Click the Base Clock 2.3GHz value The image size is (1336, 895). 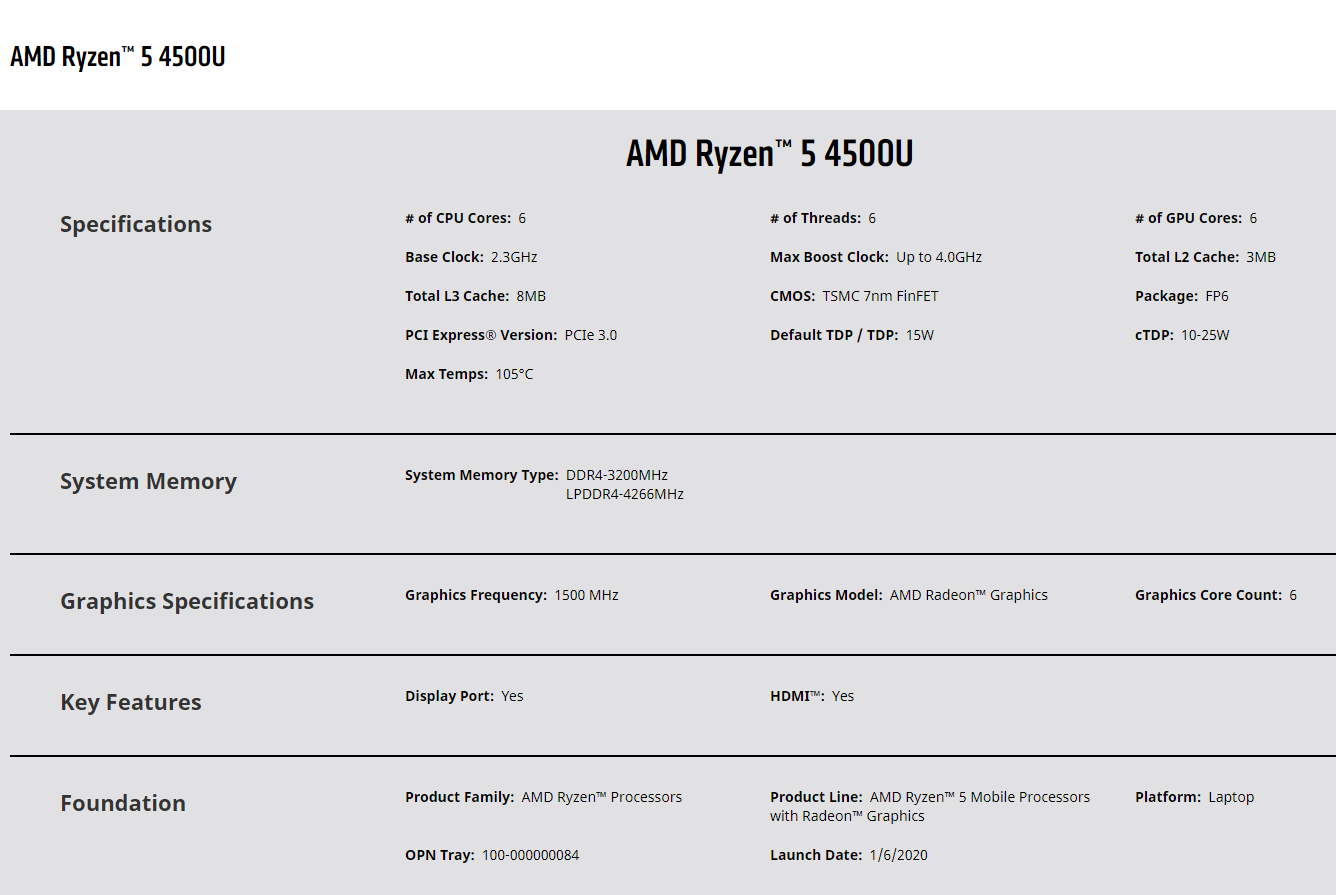[x=514, y=257]
